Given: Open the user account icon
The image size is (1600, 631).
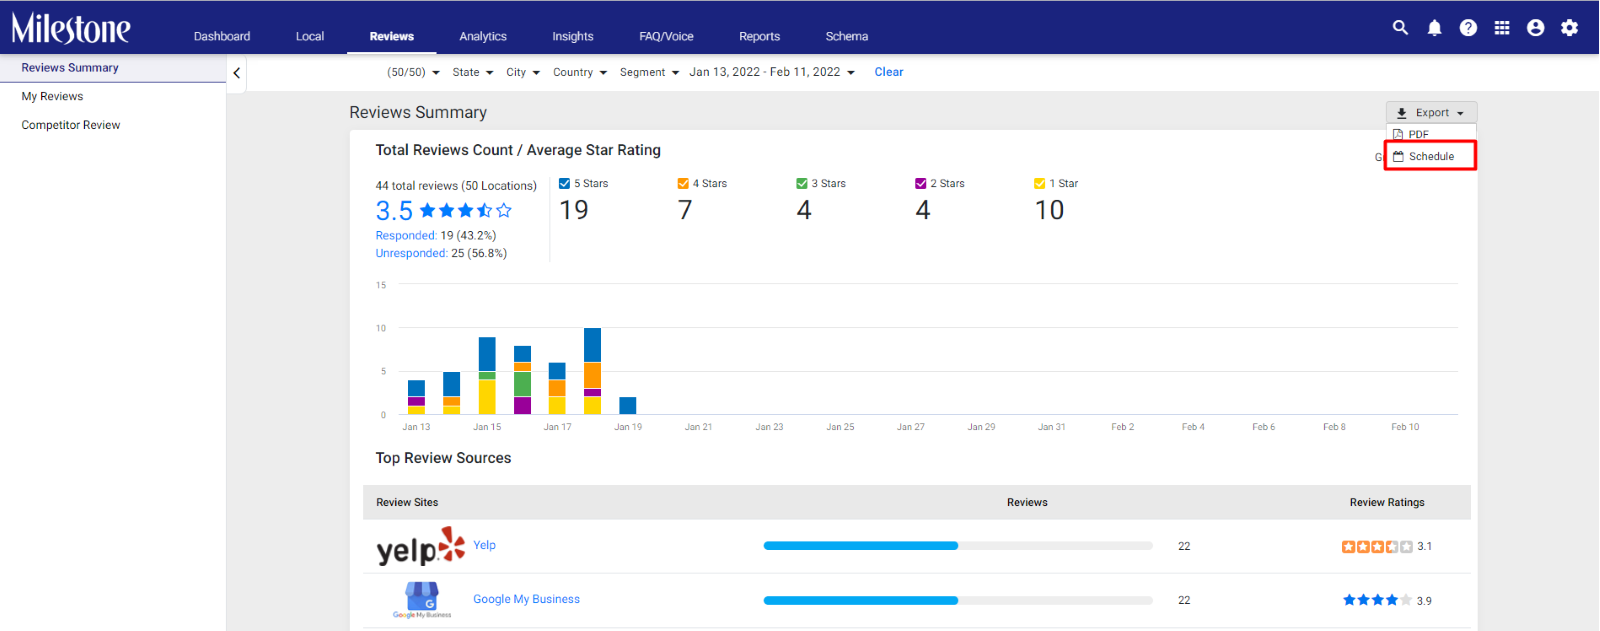Looking at the screenshot, I should [1536, 28].
